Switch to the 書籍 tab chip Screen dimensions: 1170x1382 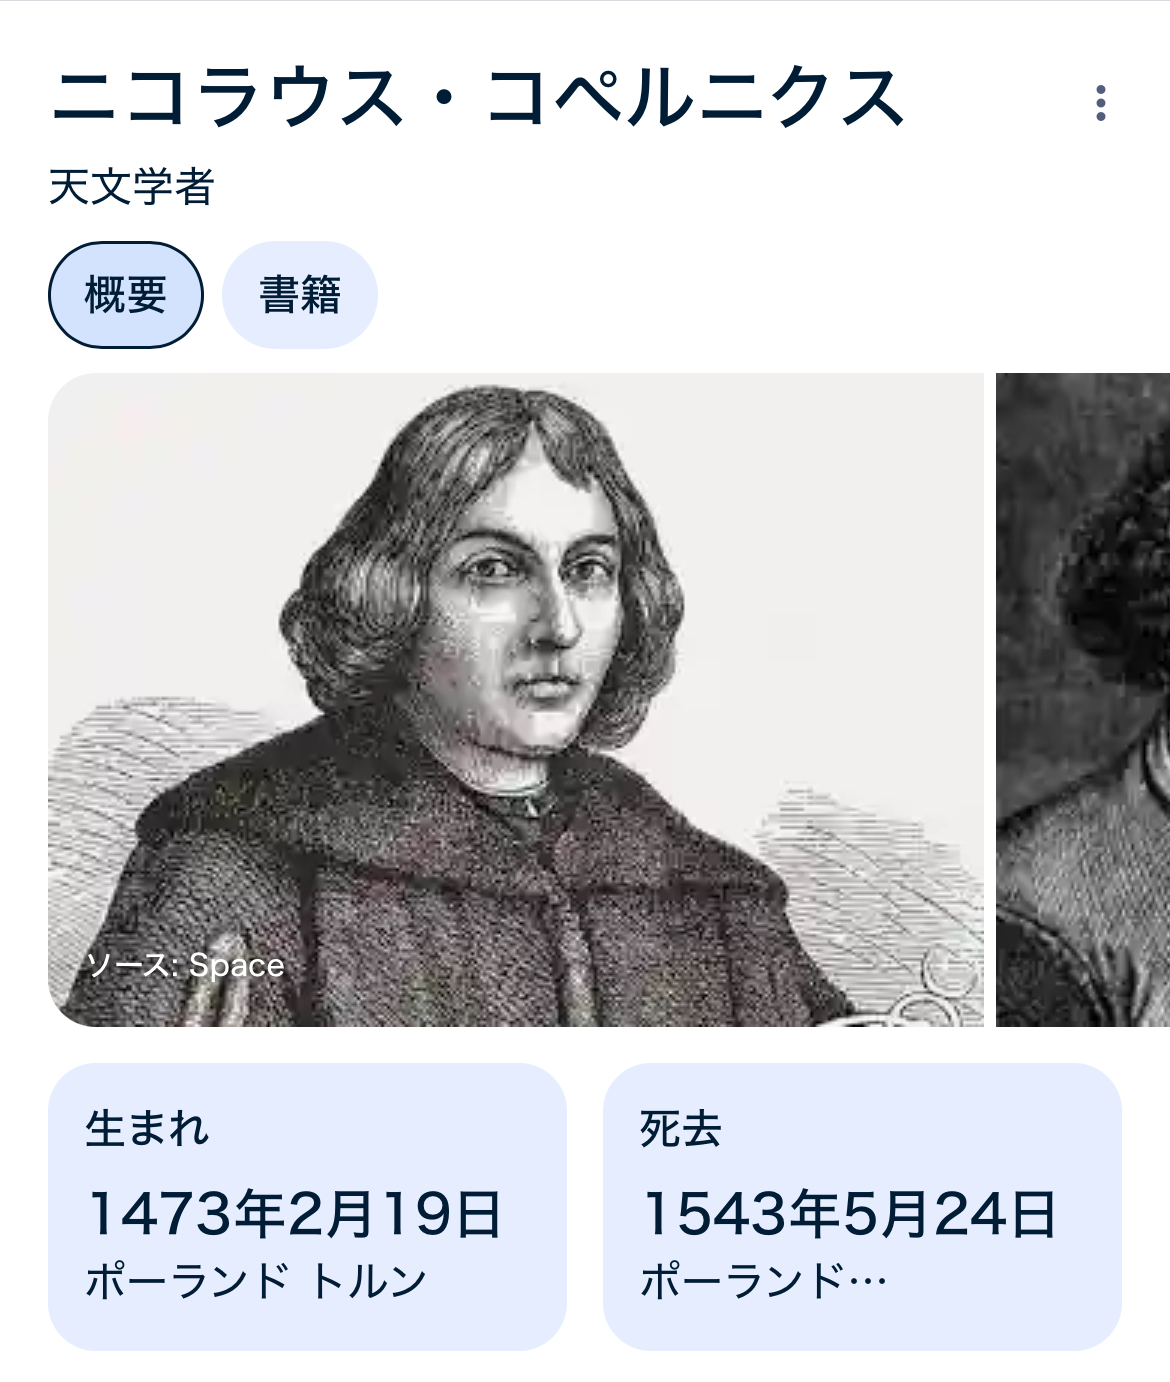tap(300, 295)
